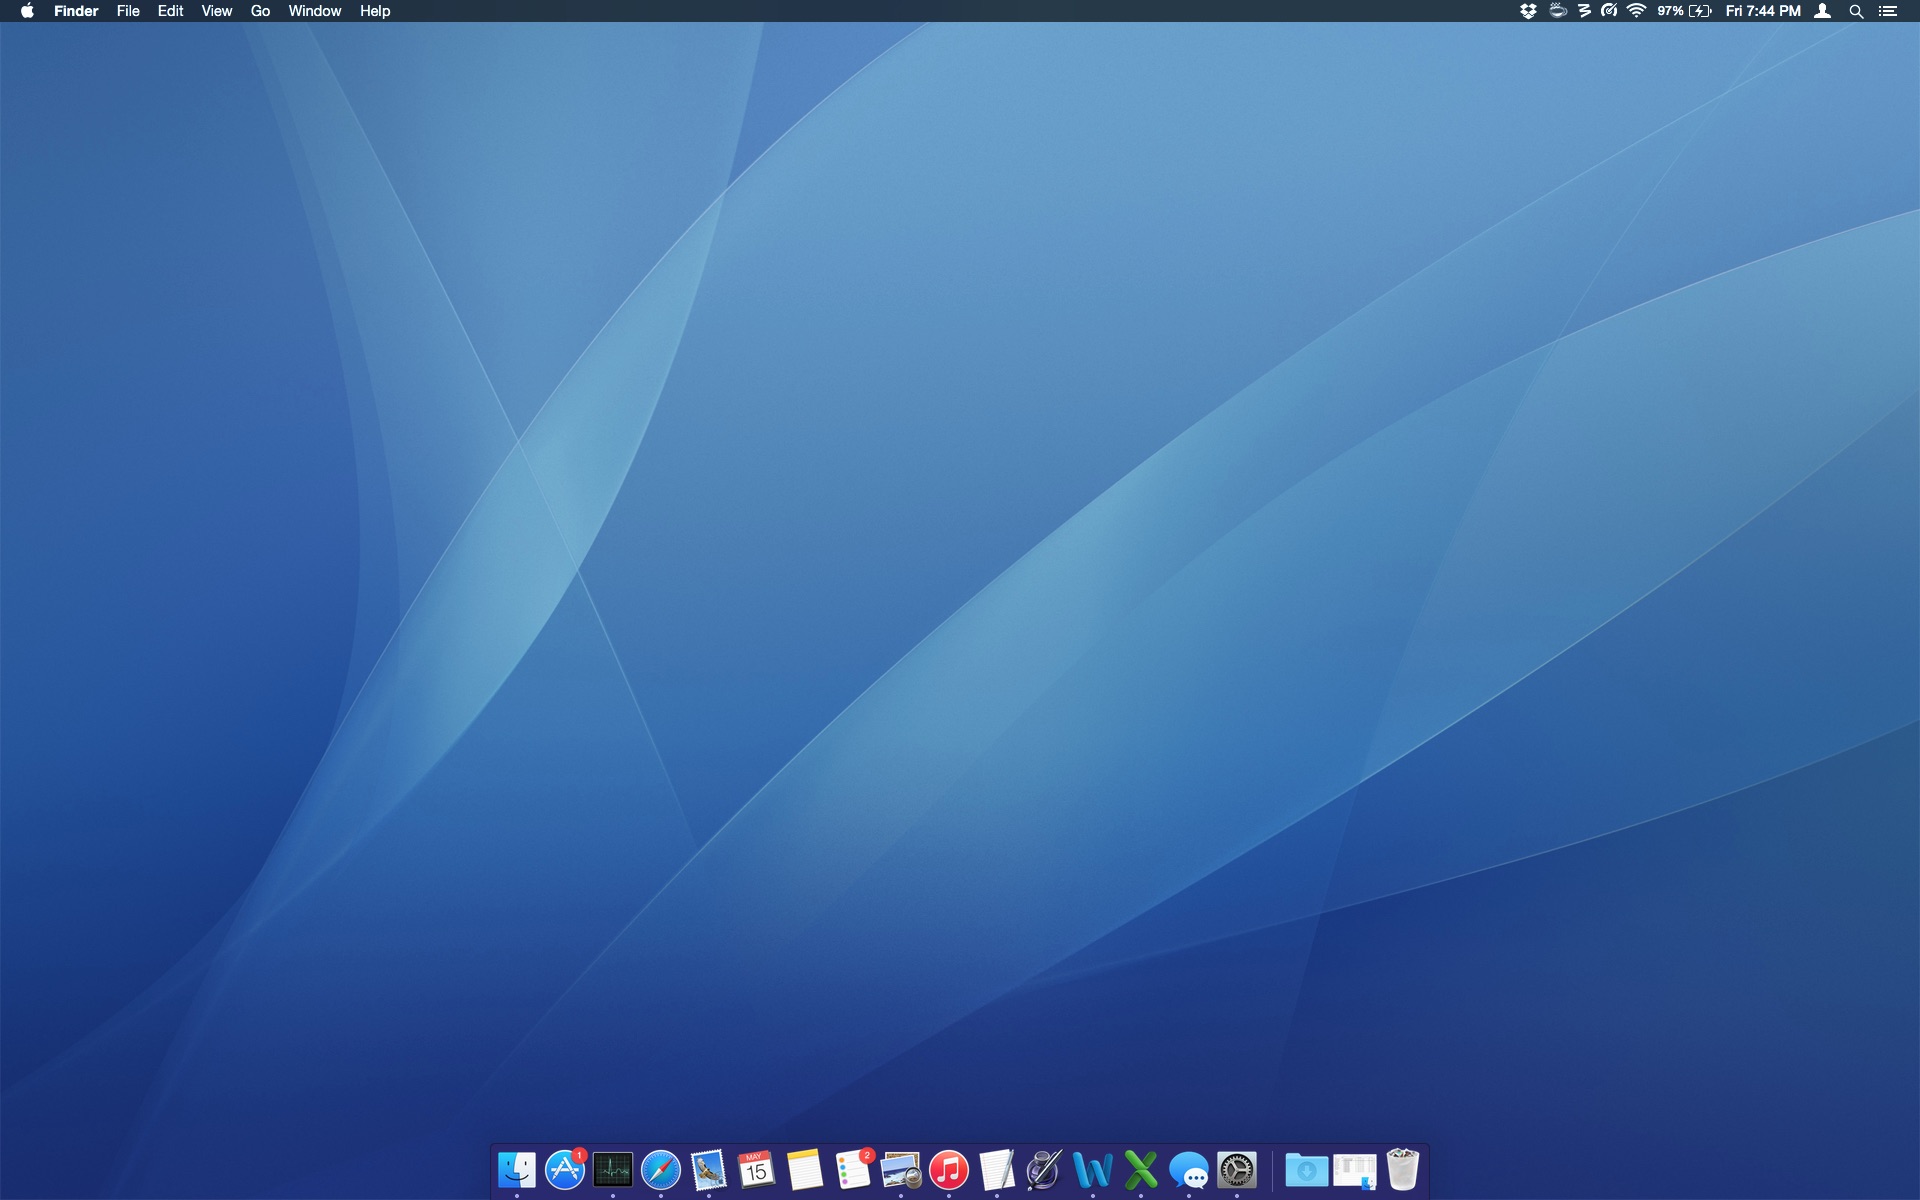Open the Window menu
This screenshot has height=1200, width=1920.
[x=315, y=11]
